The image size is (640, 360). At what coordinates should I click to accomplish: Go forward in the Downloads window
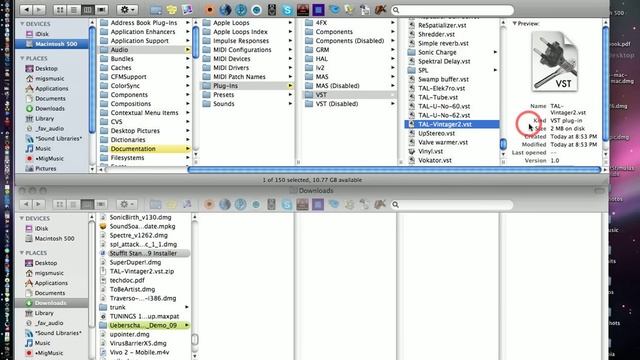tap(39, 204)
